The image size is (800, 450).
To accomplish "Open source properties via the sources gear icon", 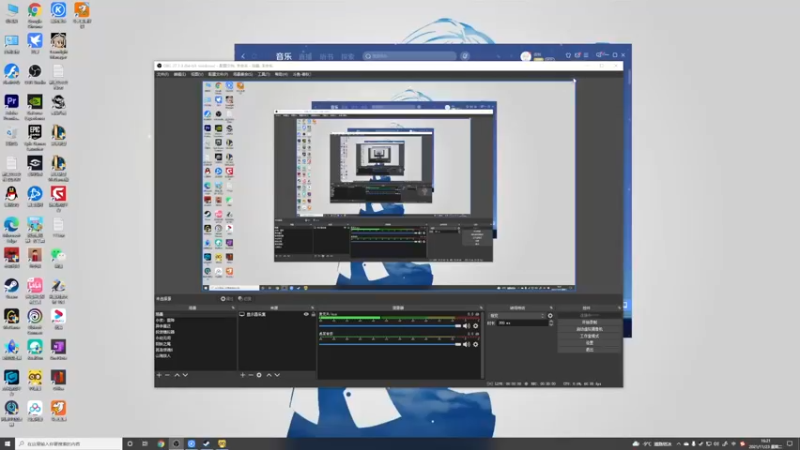I will click(259, 375).
